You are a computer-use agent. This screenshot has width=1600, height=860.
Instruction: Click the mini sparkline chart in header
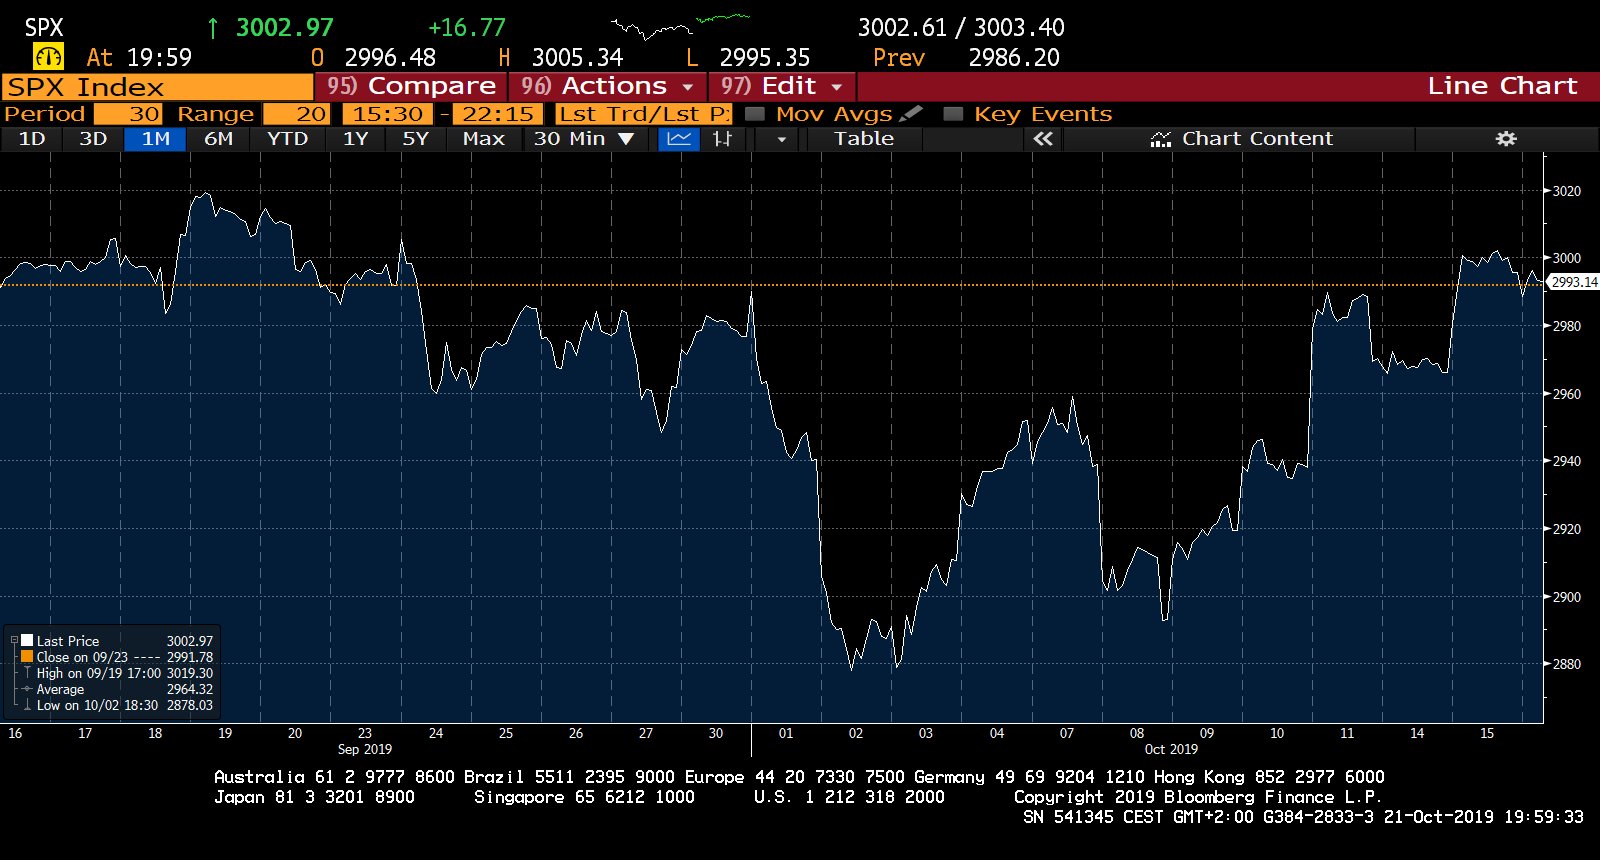coord(680,24)
